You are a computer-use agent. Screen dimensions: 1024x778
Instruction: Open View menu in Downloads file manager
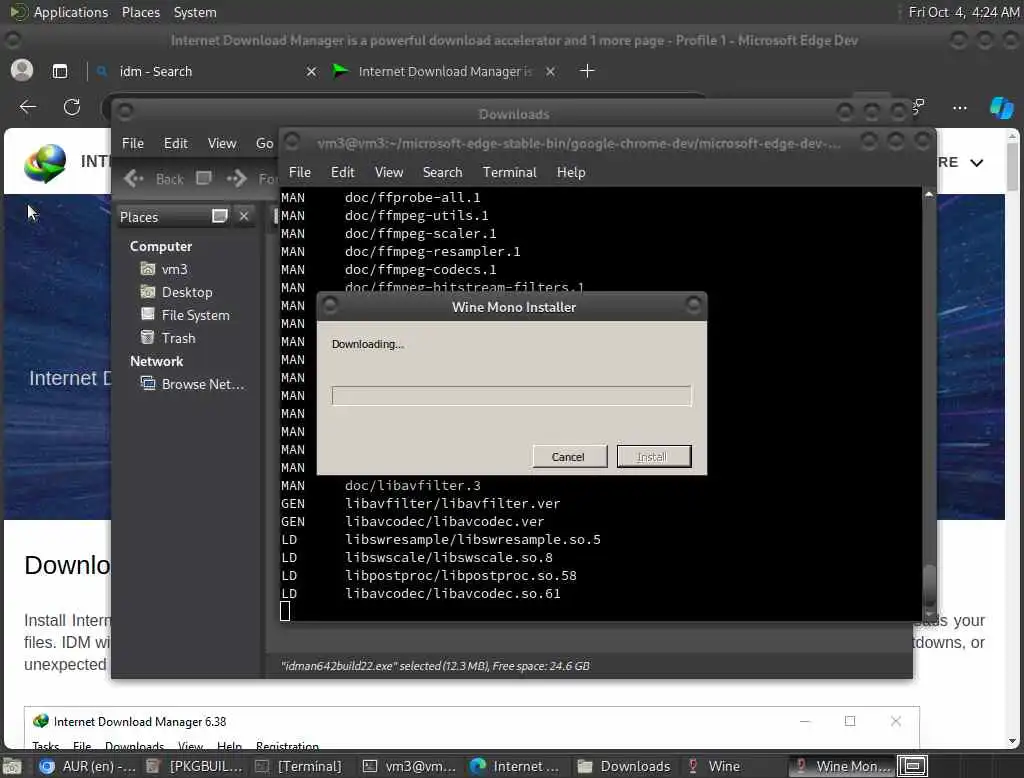(222, 143)
